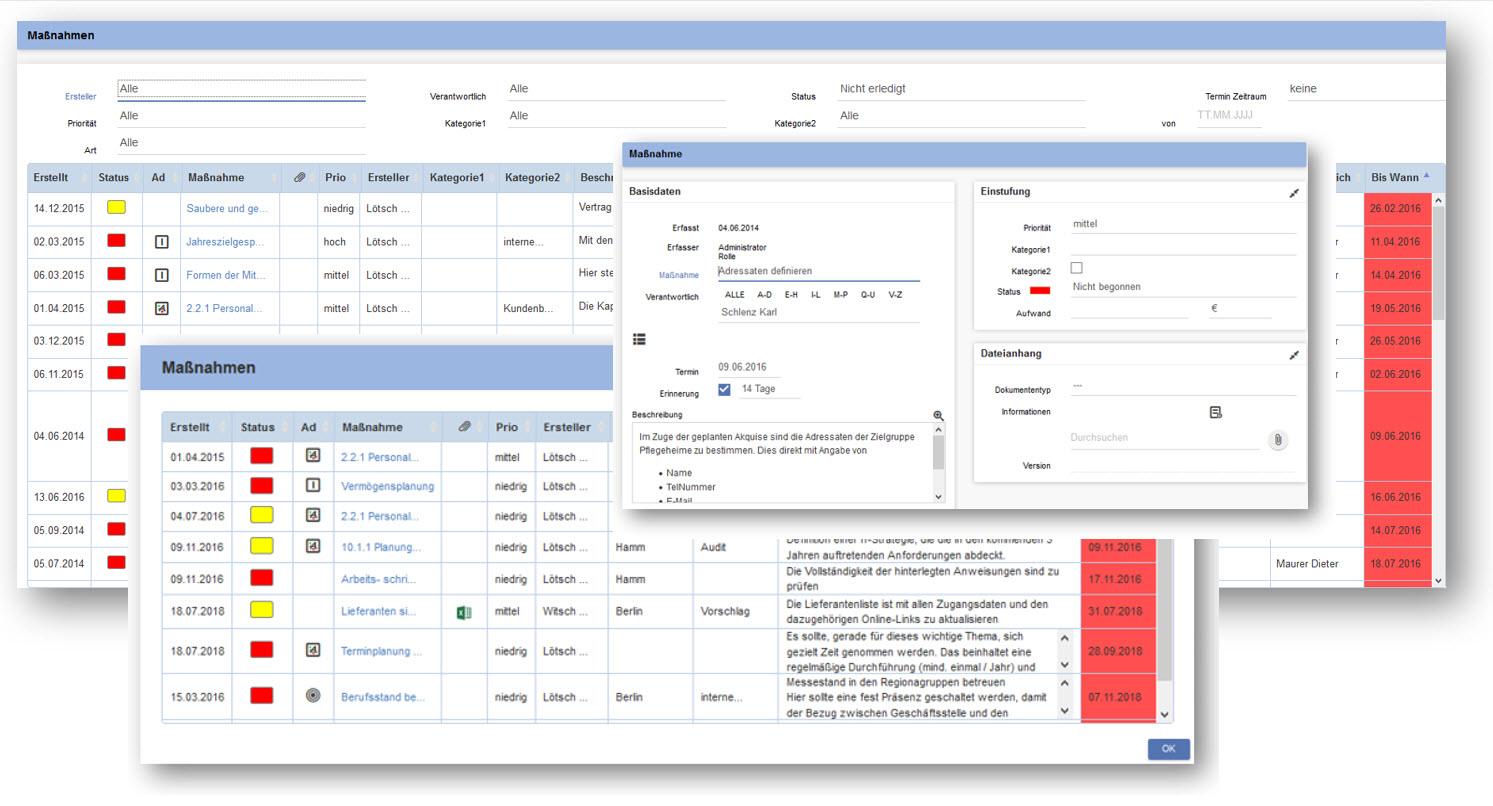Viewport: 1493px width, 806px height.
Task: Click the pin icon in Dateianhang panel
Action: click(x=1294, y=355)
